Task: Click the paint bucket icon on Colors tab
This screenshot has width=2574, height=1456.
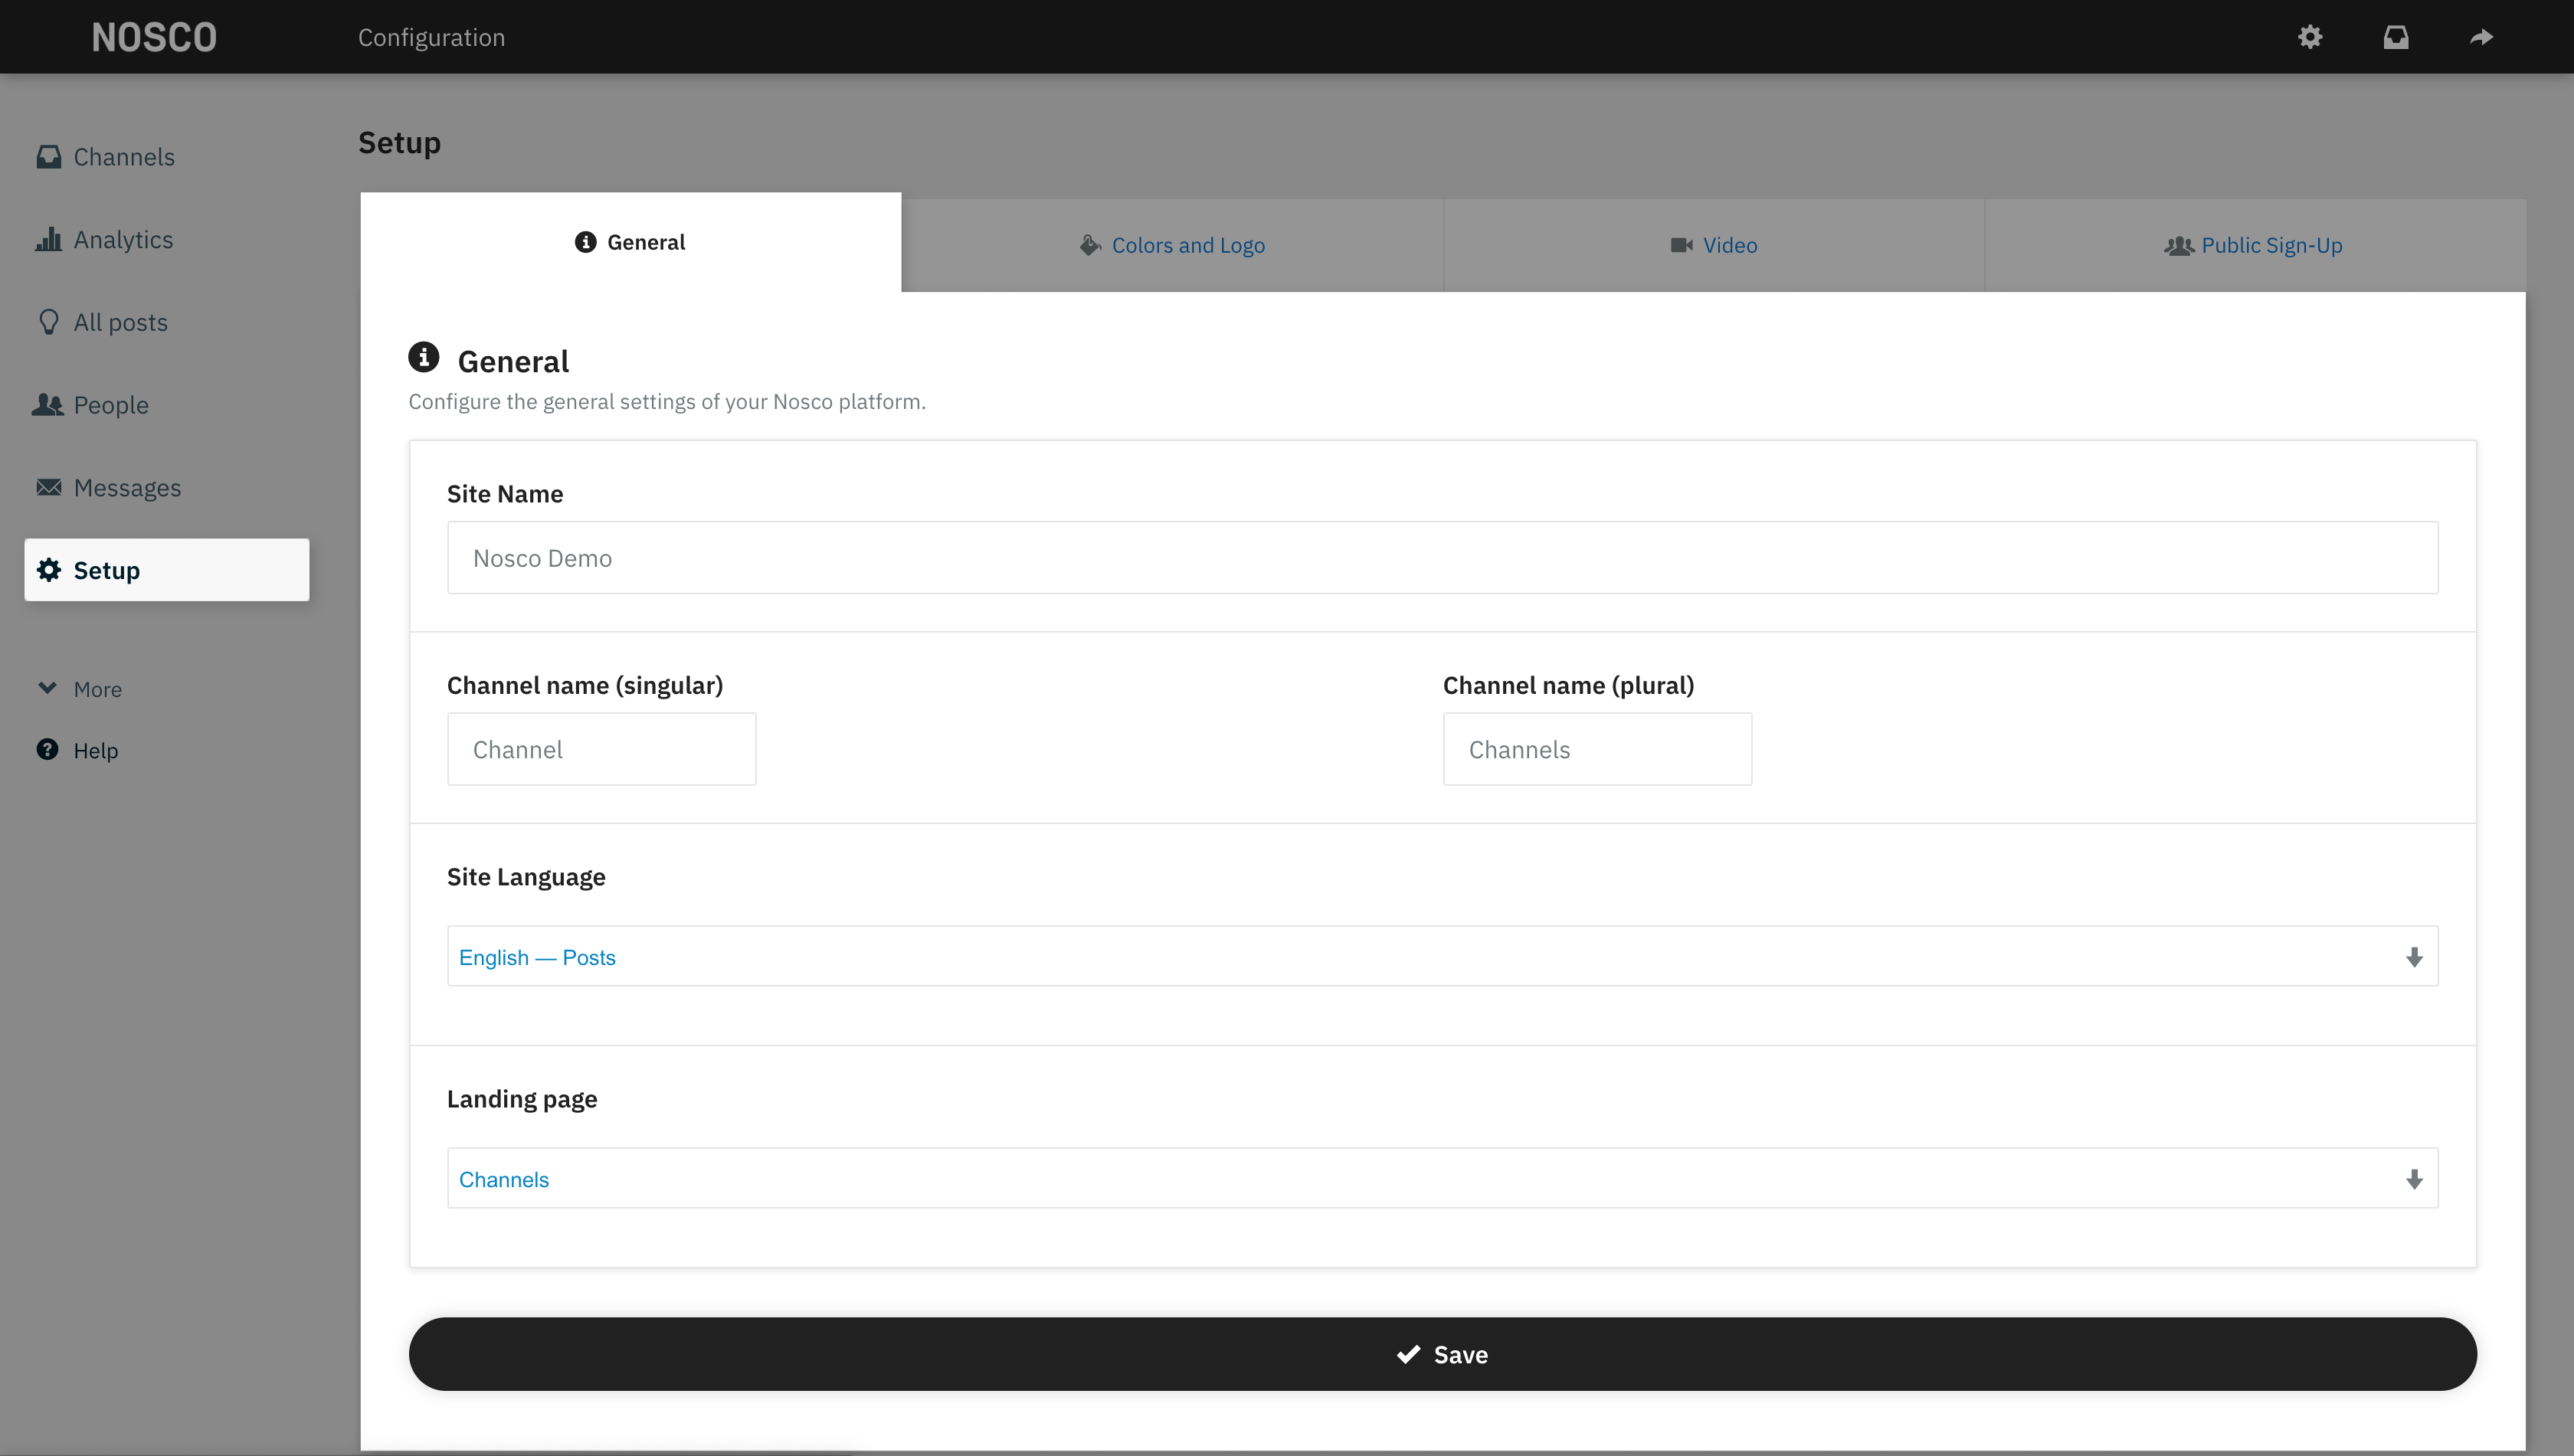Action: click(1090, 245)
